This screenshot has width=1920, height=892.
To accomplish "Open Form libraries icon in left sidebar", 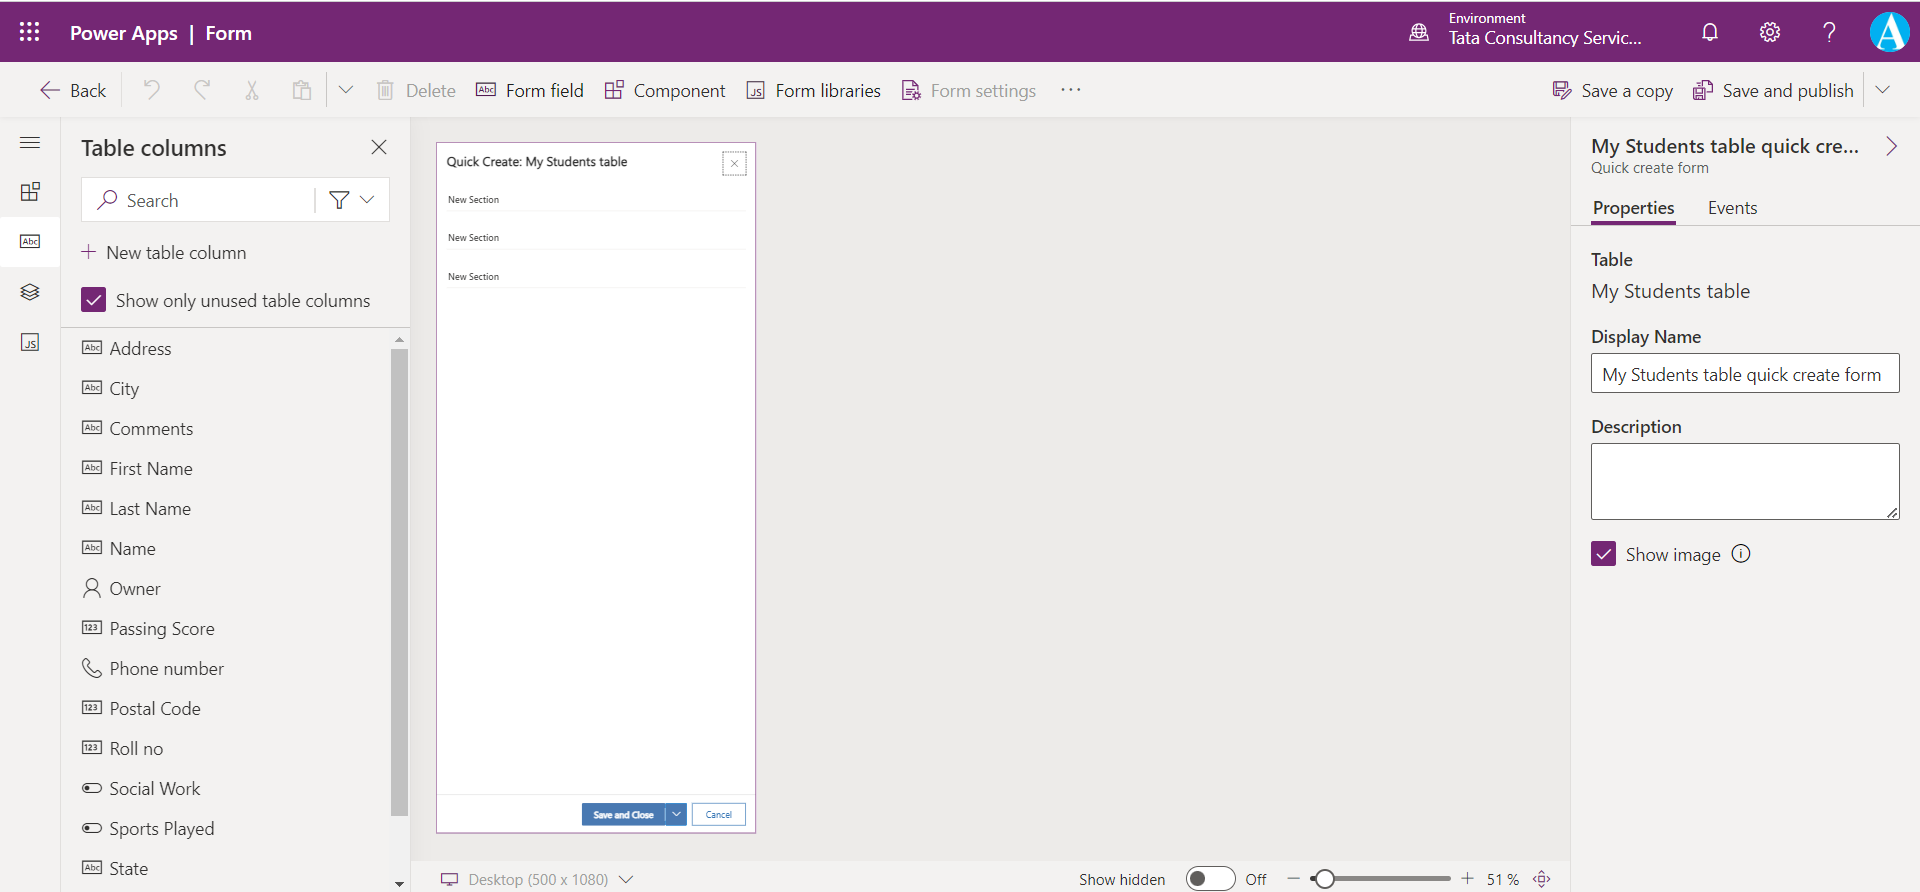I will (x=30, y=343).
